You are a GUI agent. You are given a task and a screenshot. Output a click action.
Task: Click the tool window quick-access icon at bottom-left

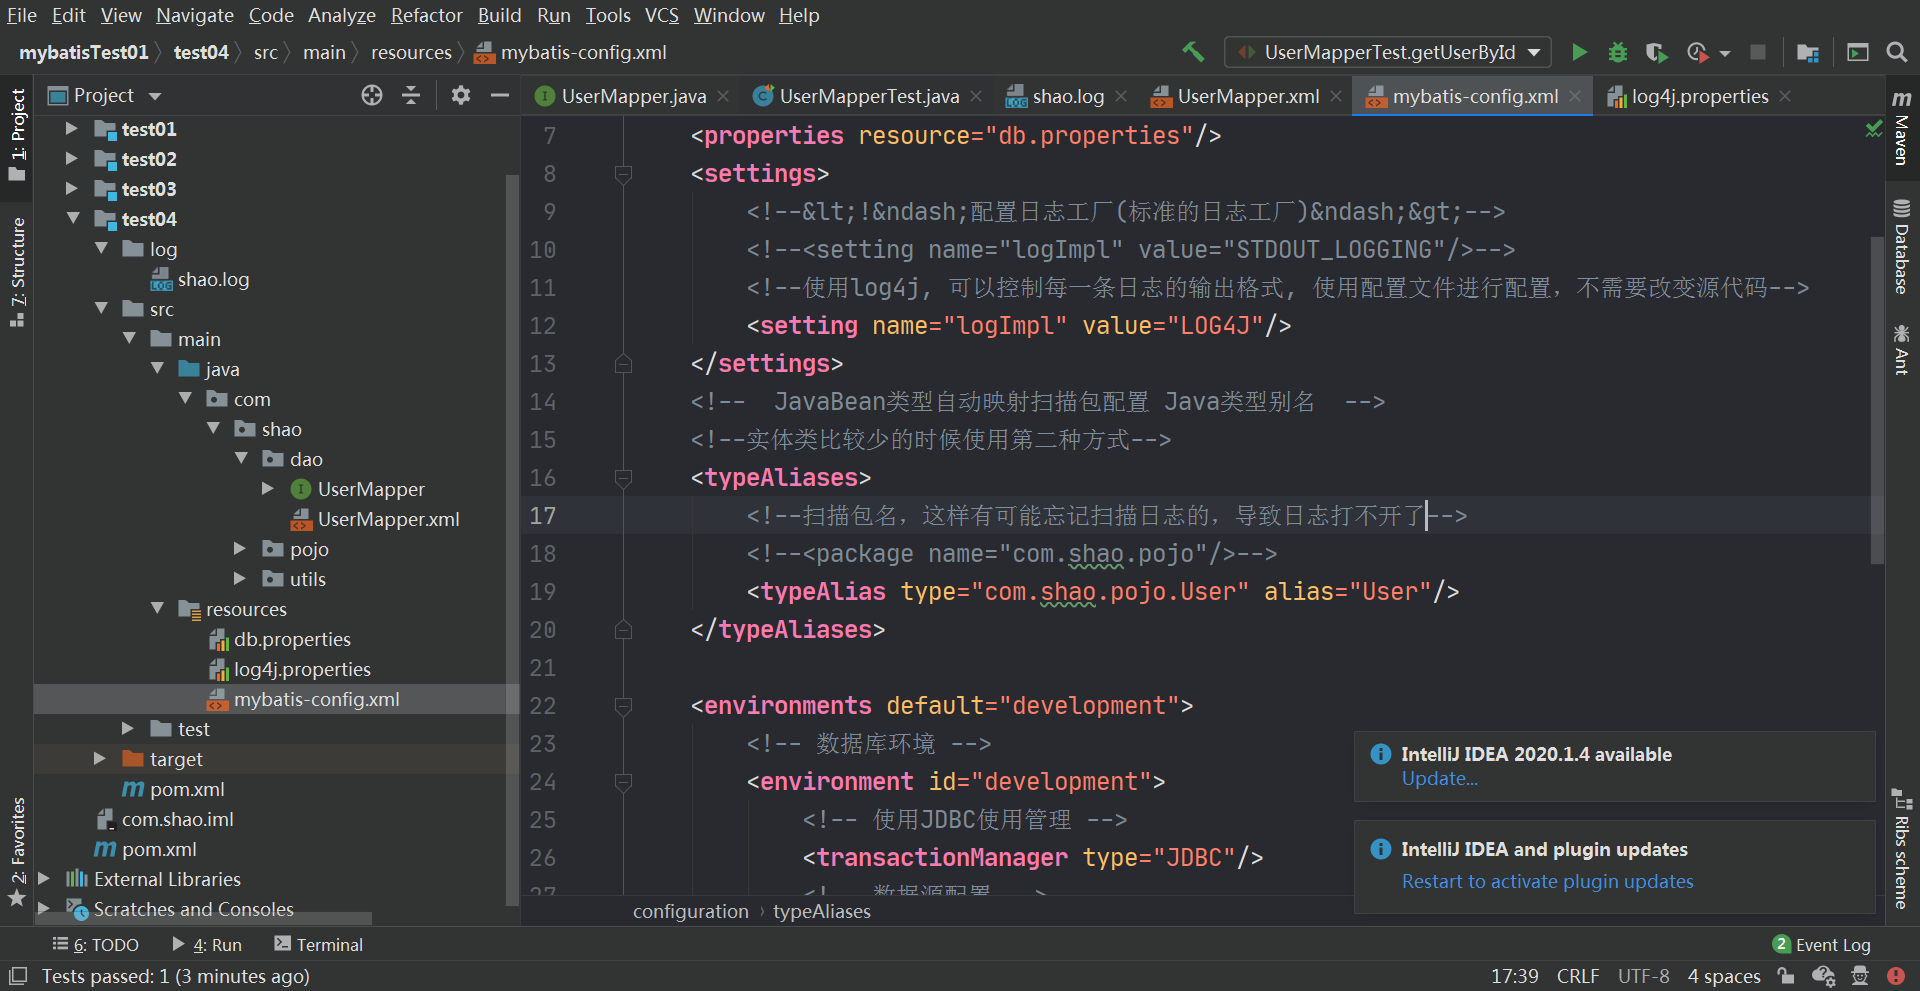tap(17, 976)
